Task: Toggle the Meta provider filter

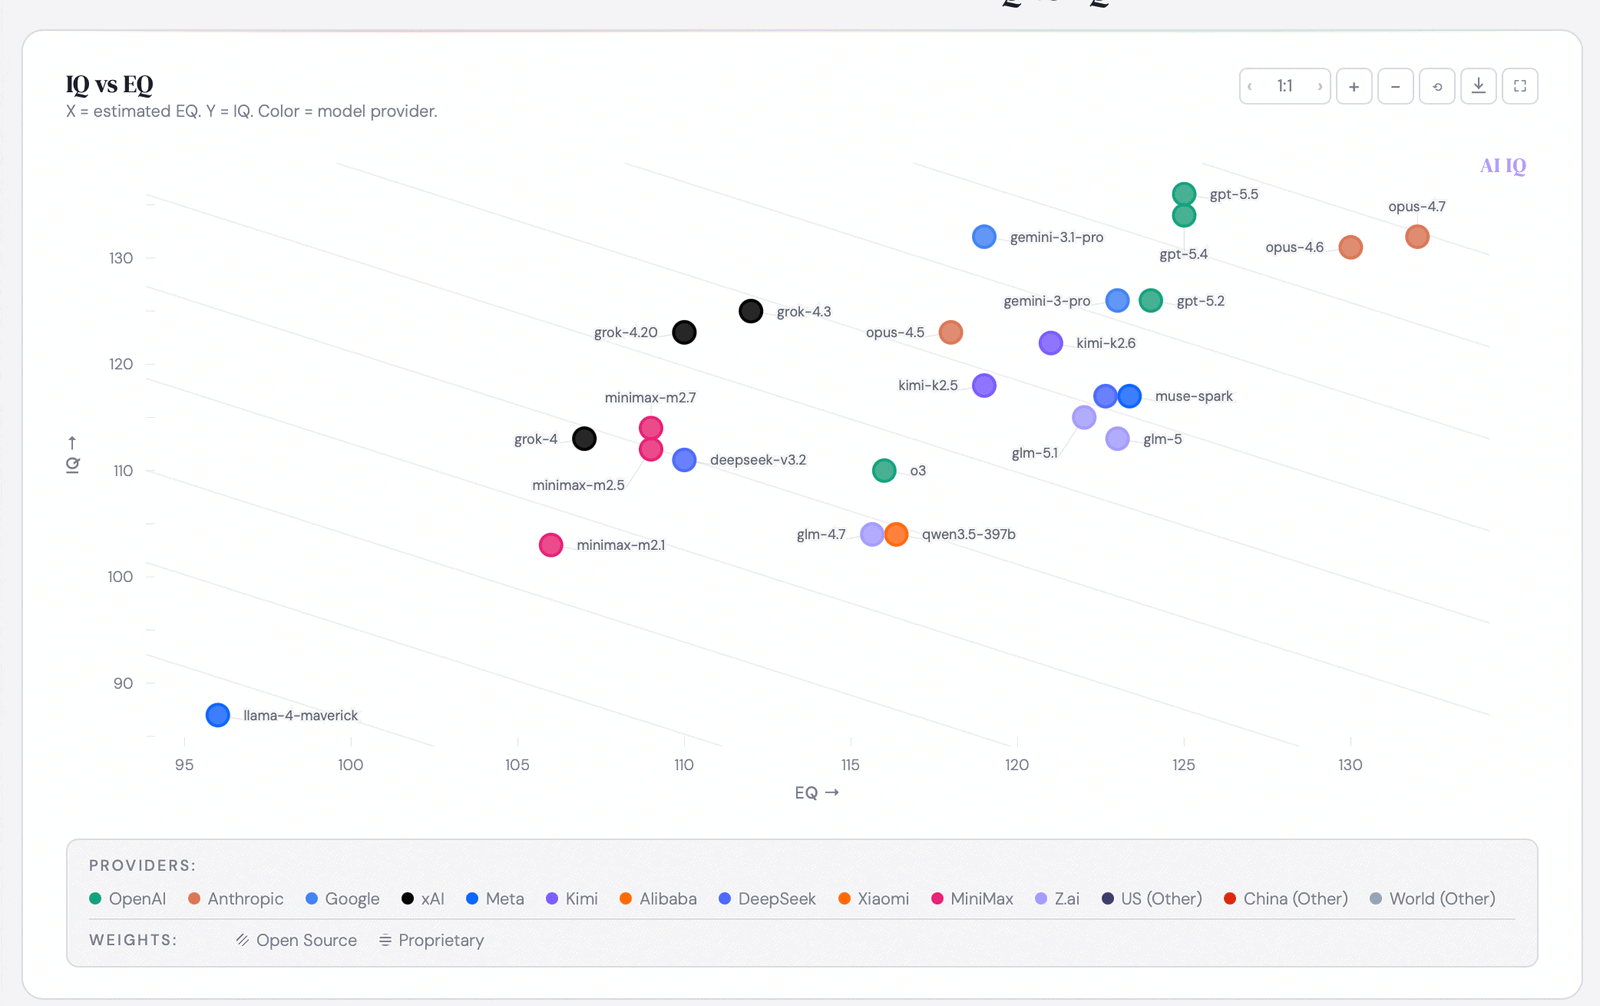Action: [495, 899]
